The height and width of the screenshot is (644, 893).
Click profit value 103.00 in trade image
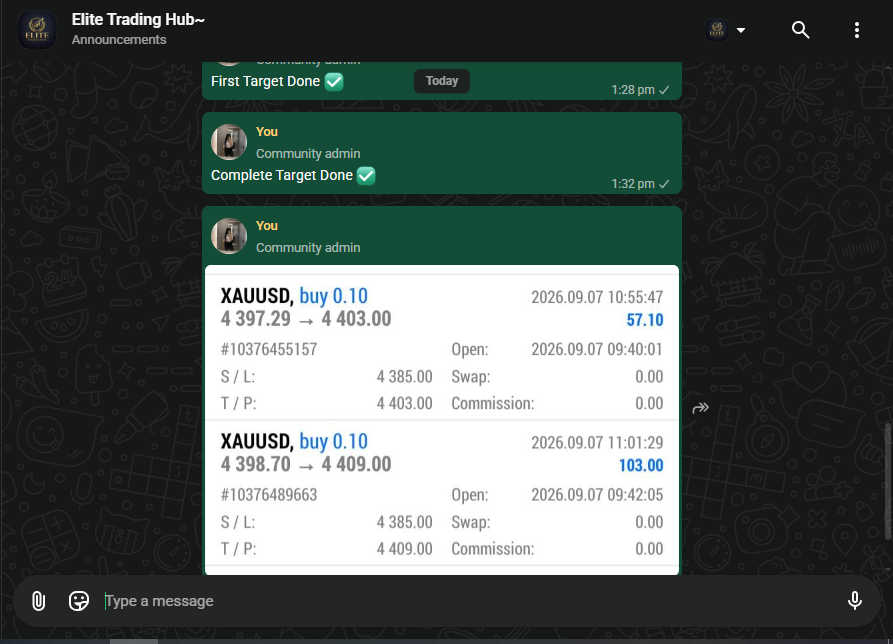[x=641, y=466]
